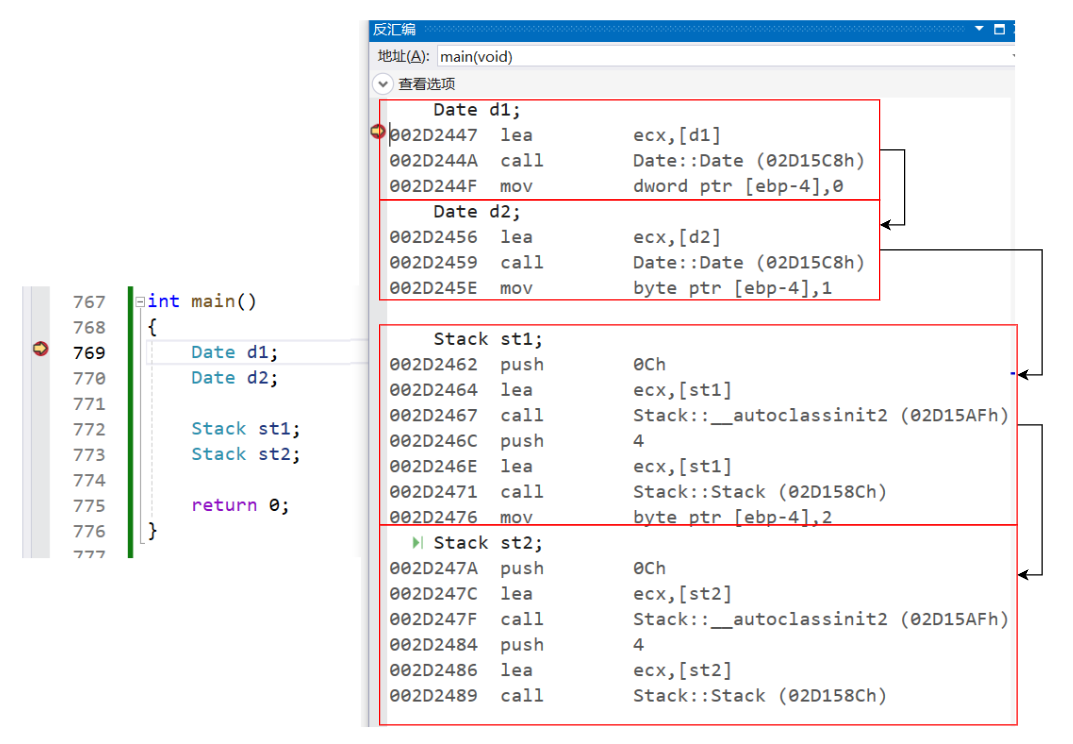Click the push 4 at address 002D2484
The height and width of the screenshot is (744, 1073).
click(x=517, y=645)
